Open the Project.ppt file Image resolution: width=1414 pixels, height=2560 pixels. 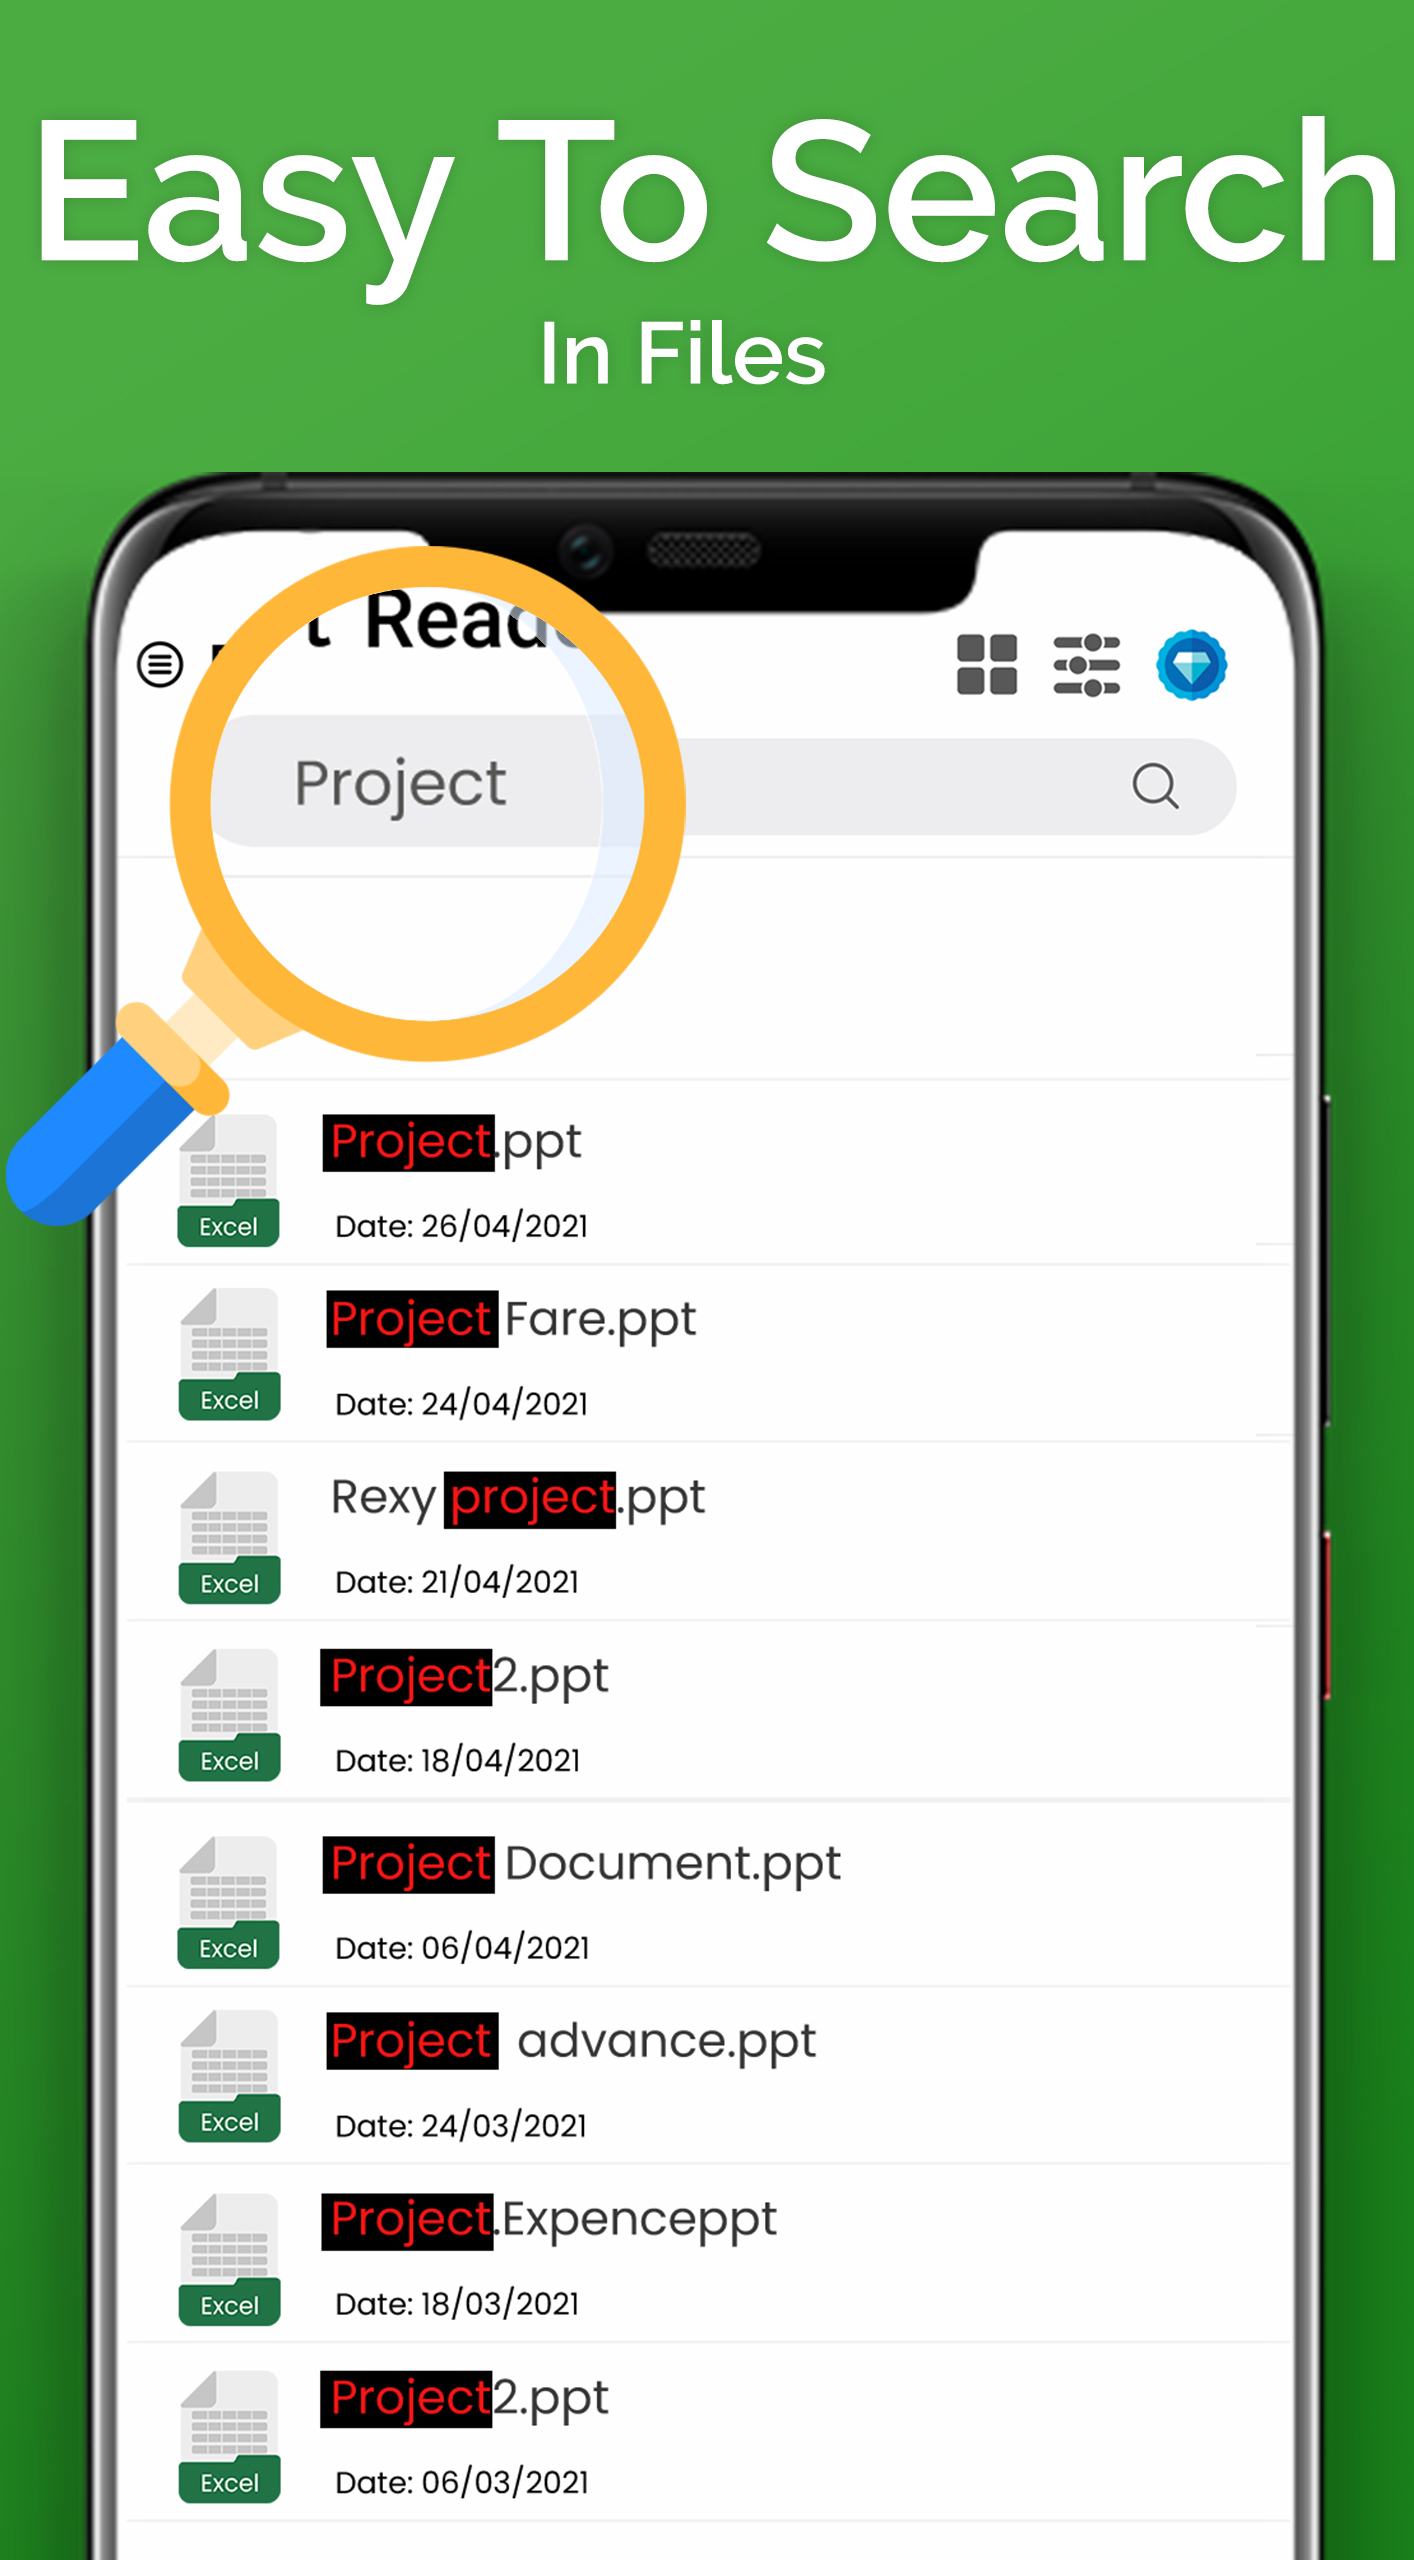coord(708,1174)
